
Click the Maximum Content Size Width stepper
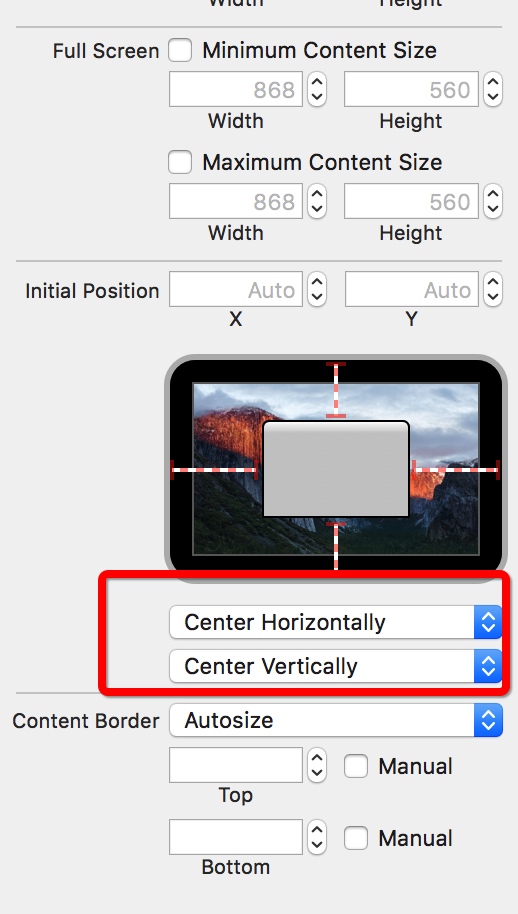pos(317,201)
